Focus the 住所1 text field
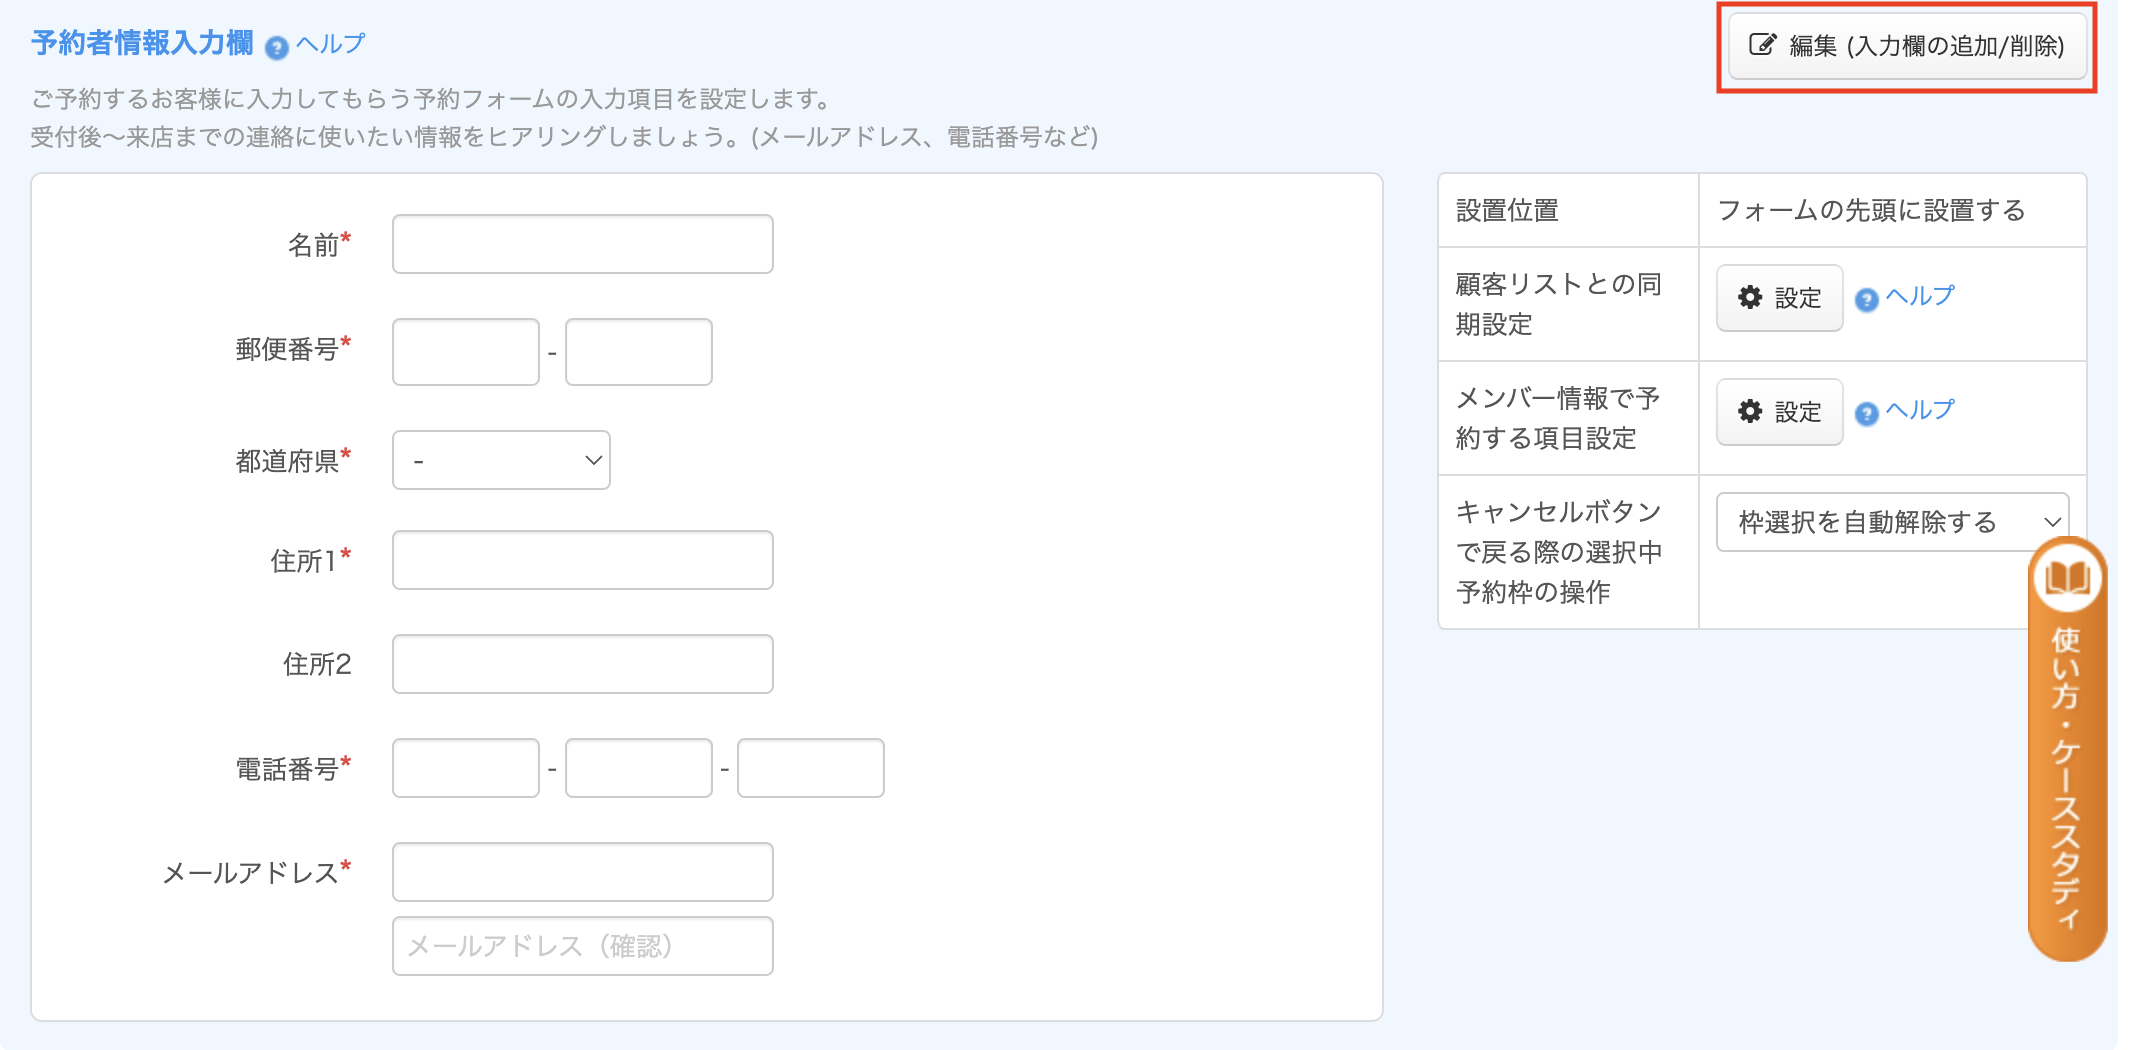The image size is (2134, 1050). tap(582, 560)
